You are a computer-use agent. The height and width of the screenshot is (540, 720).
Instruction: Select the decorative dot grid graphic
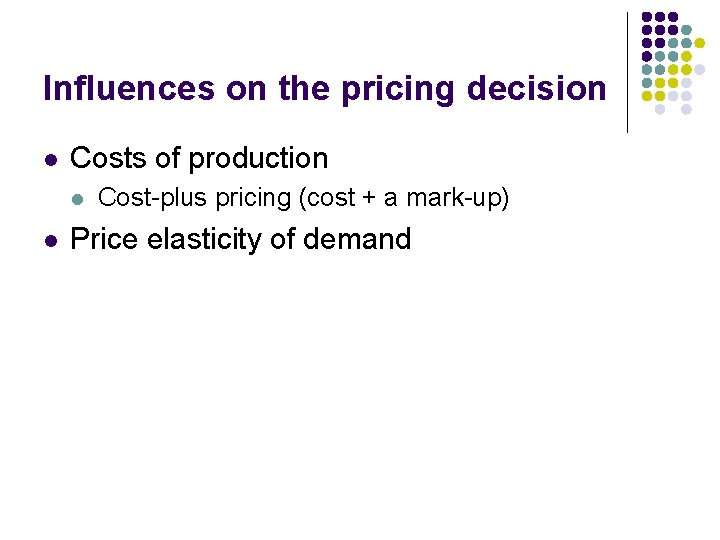coord(673,63)
